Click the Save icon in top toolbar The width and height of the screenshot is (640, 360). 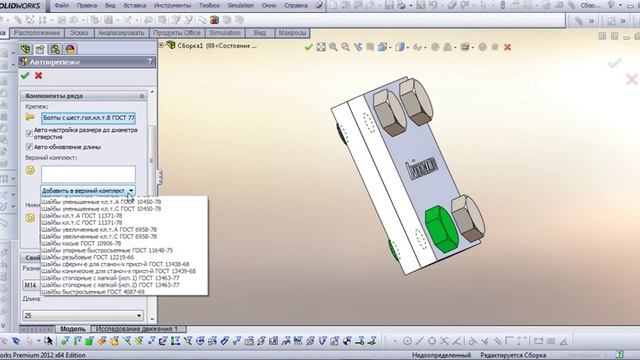pyautogui.click(x=389, y=5)
